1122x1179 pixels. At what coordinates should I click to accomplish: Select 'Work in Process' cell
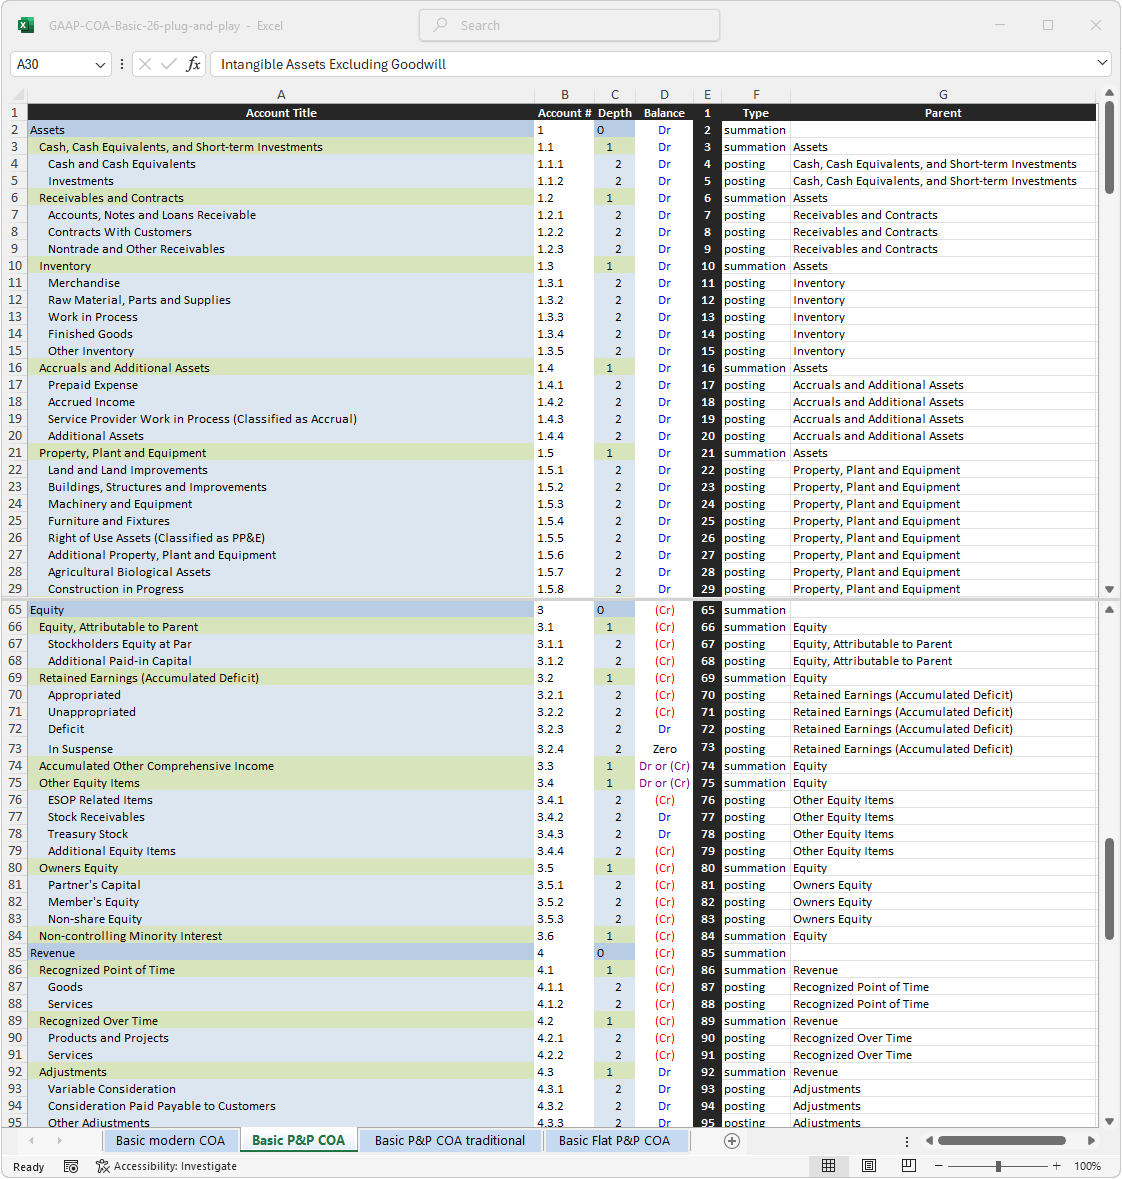(281, 317)
